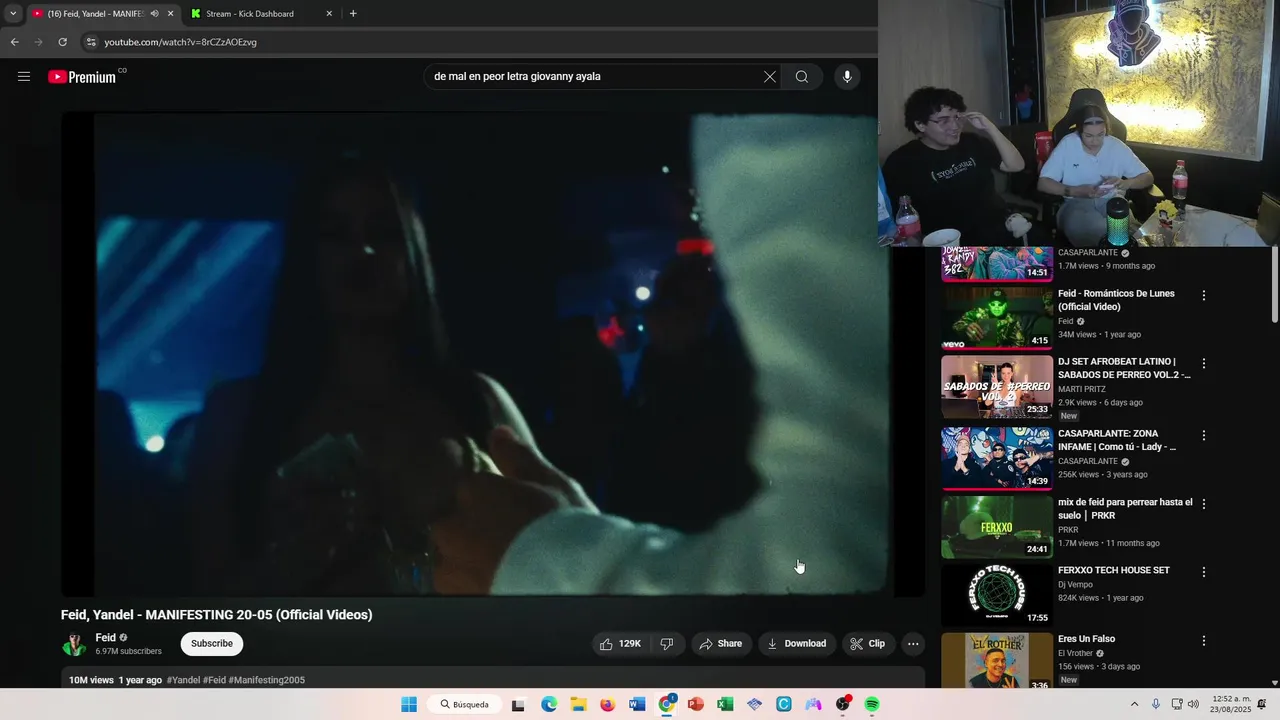
Task: Open the Eres Un Falso video thumbnail
Action: point(997,661)
